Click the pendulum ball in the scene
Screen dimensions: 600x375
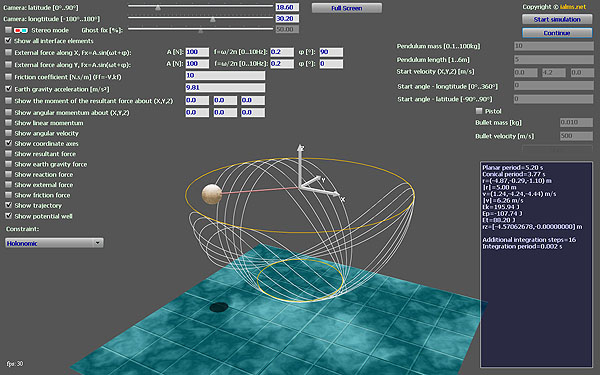point(212,194)
